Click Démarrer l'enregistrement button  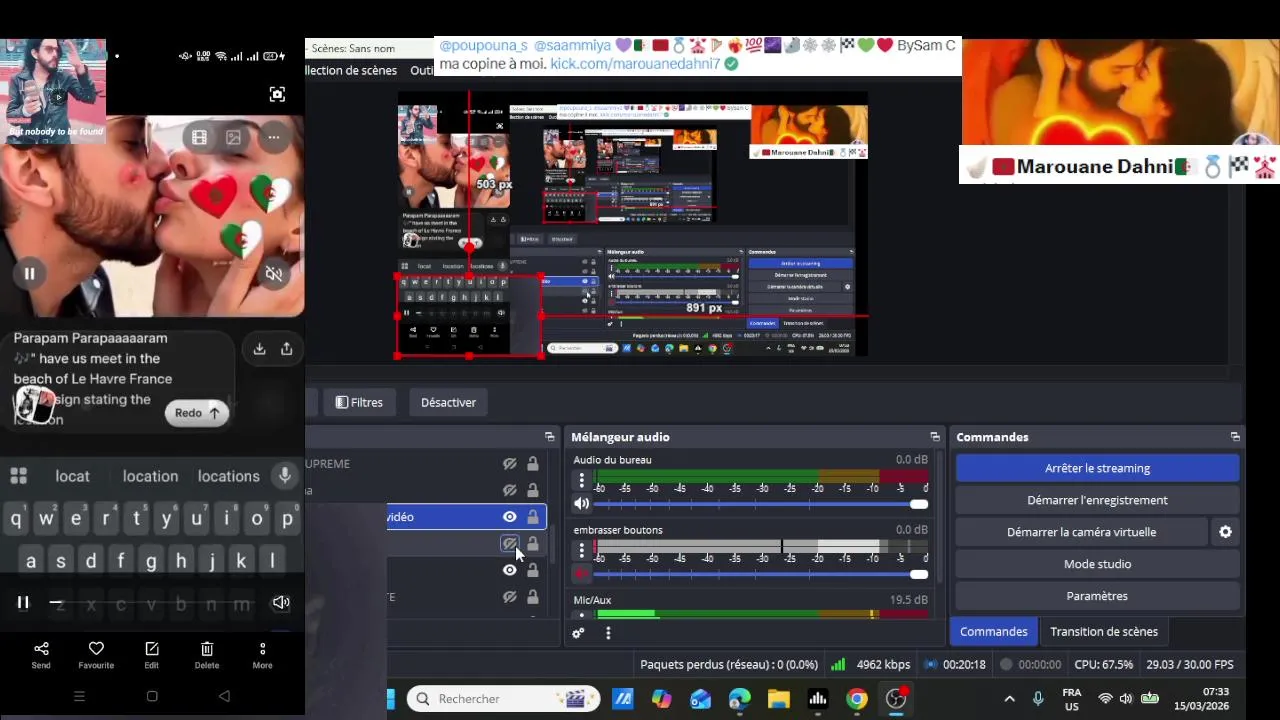(x=1097, y=500)
